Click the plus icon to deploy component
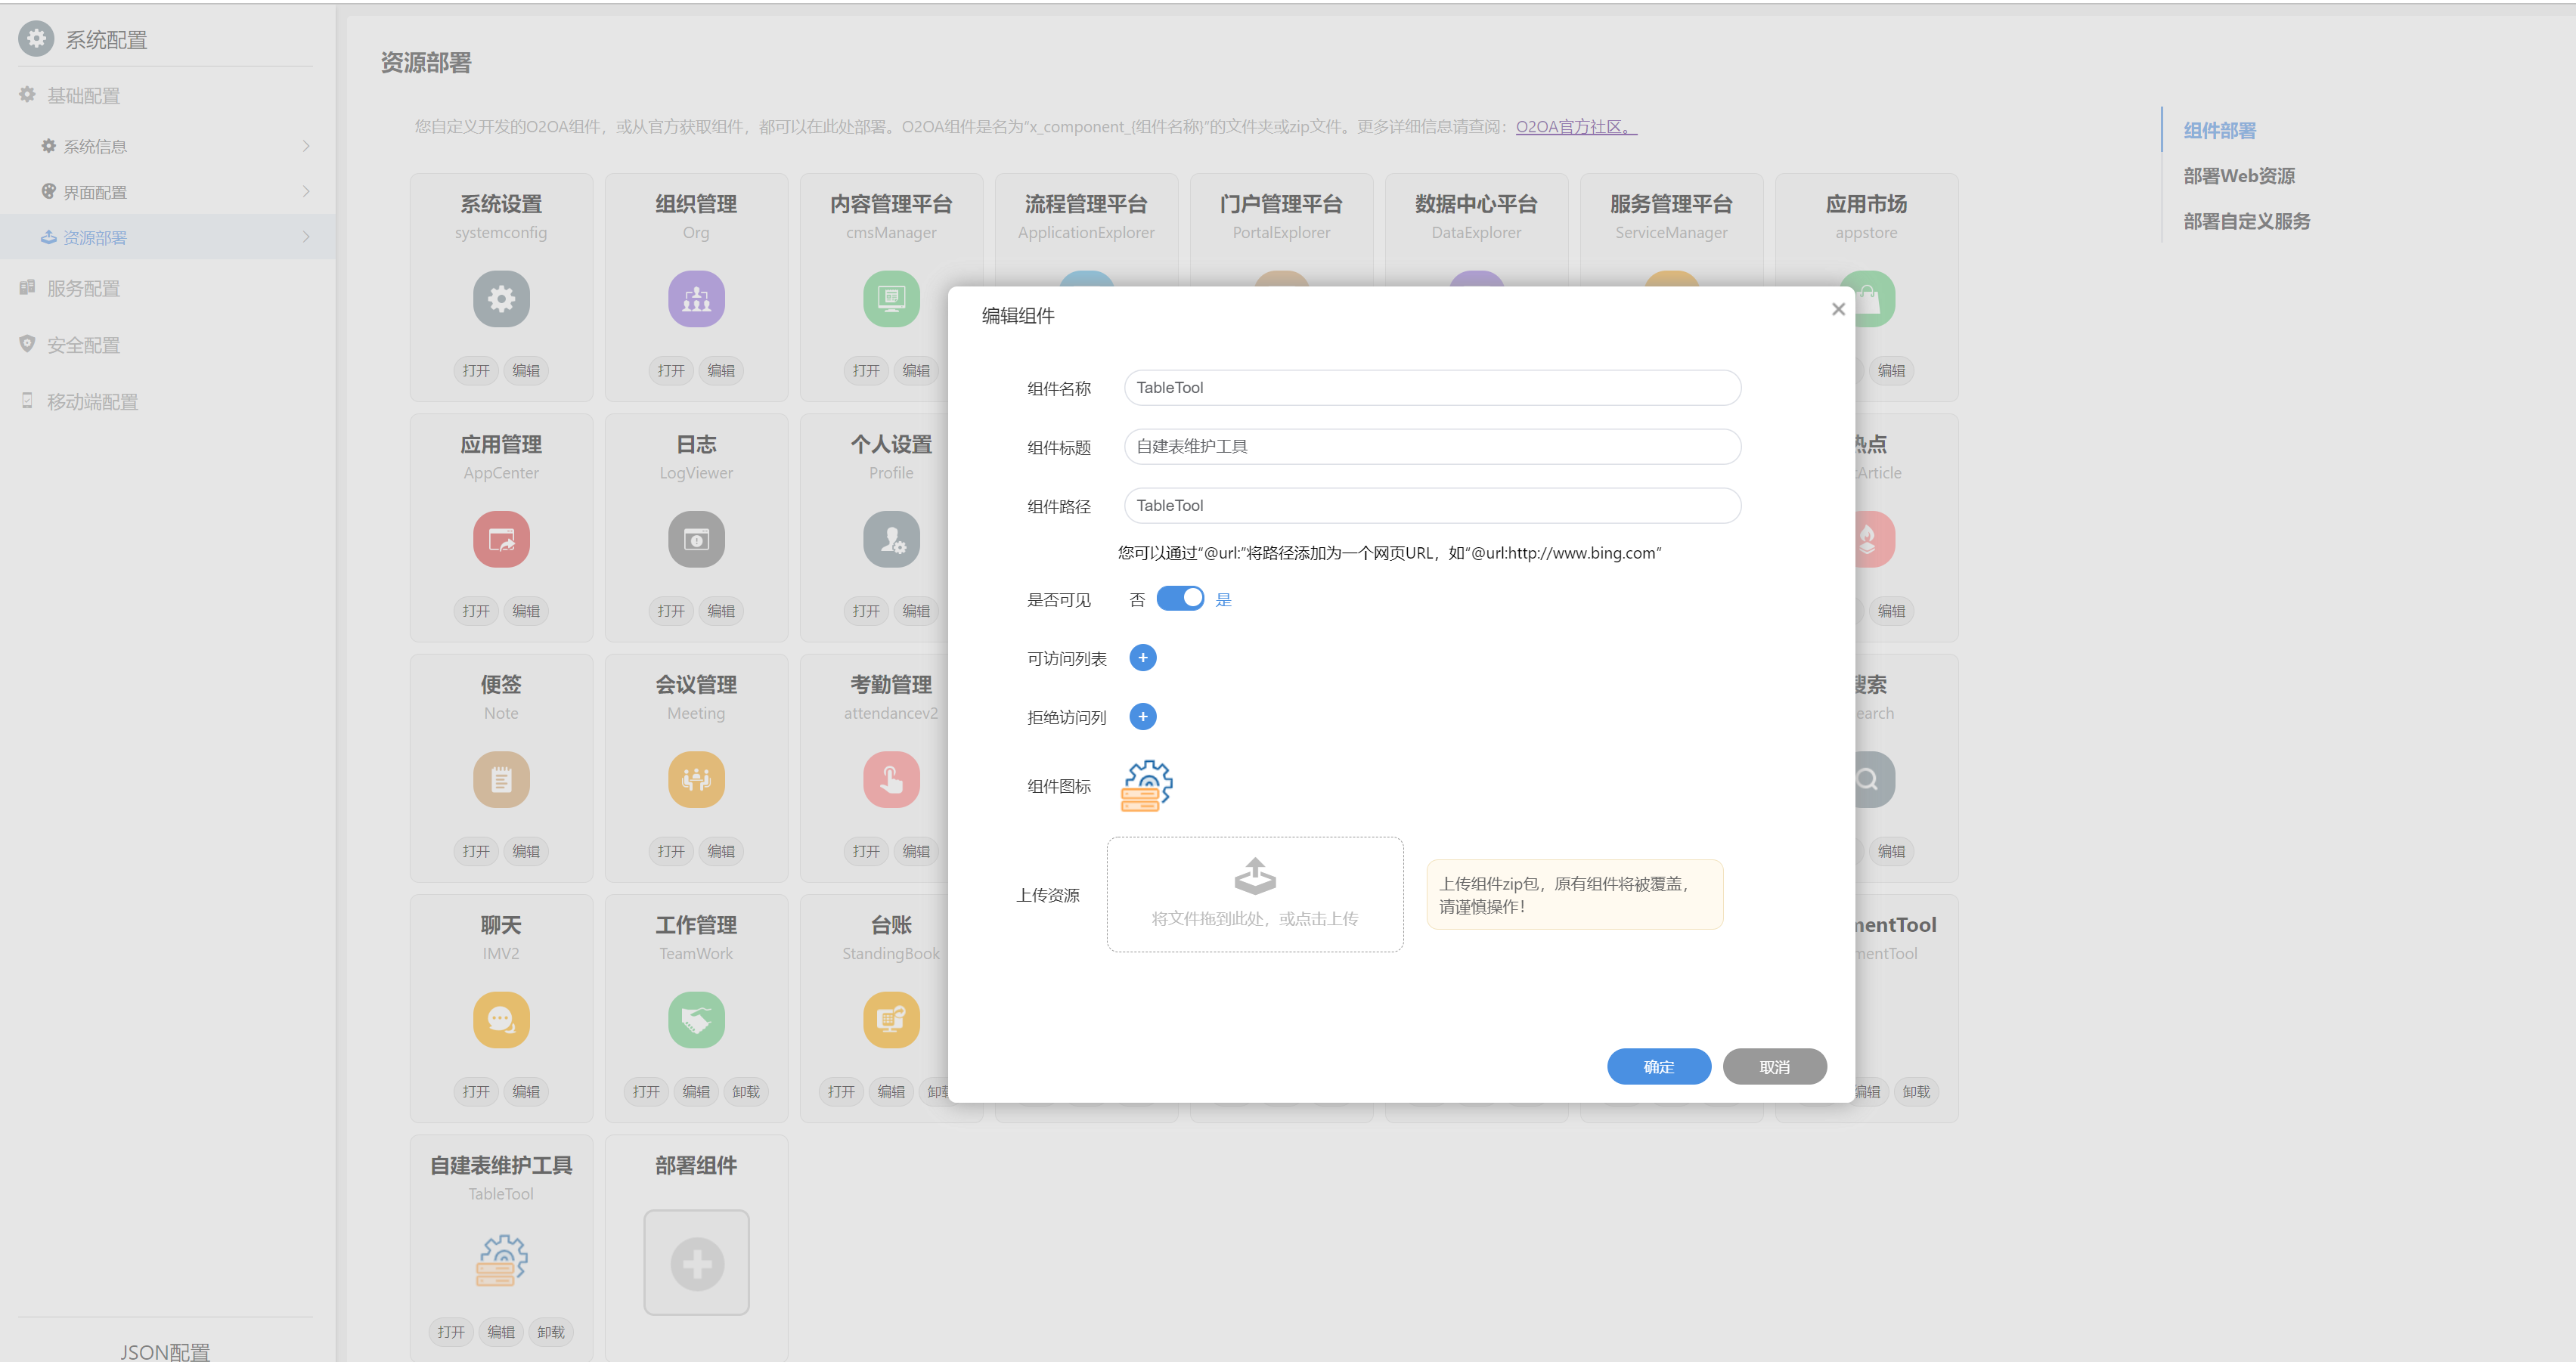The width and height of the screenshot is (2576, 1362). click(696, 1263)
